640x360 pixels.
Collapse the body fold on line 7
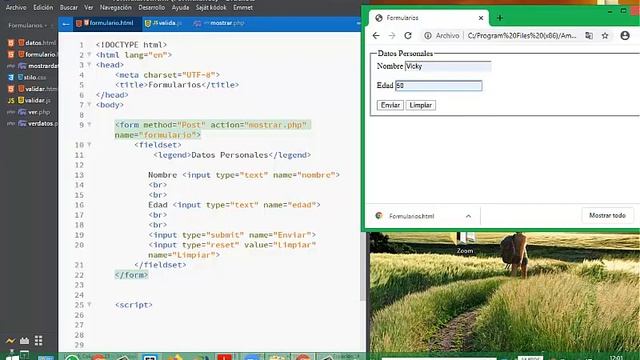click(89, 104)
